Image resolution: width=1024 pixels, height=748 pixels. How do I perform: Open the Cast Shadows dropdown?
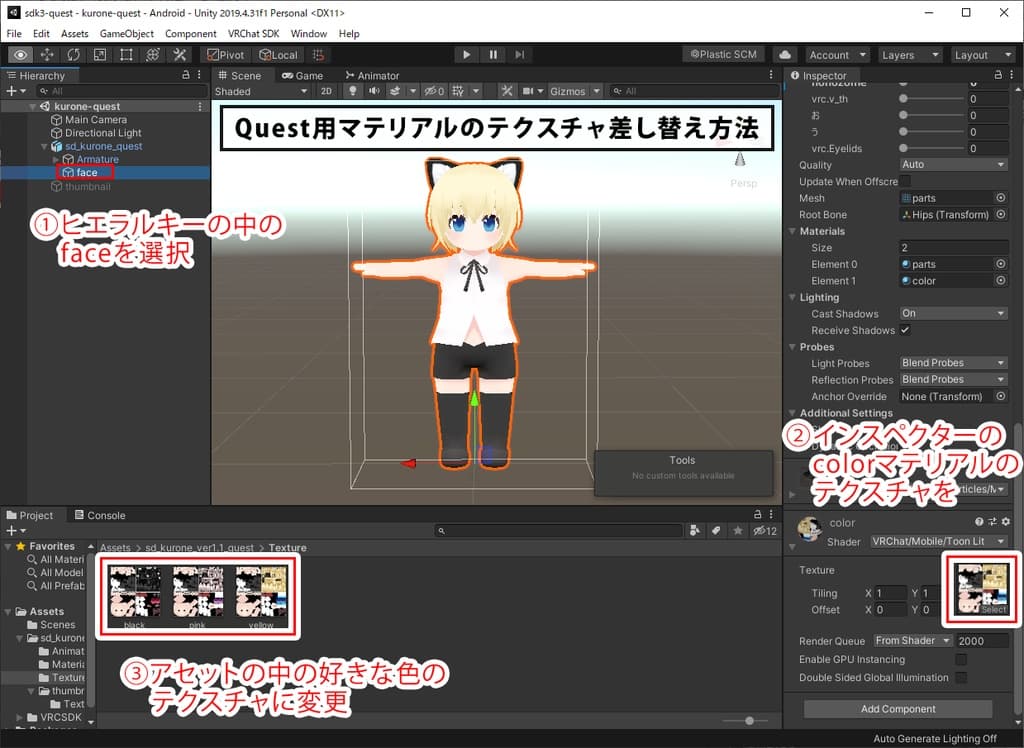[953, 314]
